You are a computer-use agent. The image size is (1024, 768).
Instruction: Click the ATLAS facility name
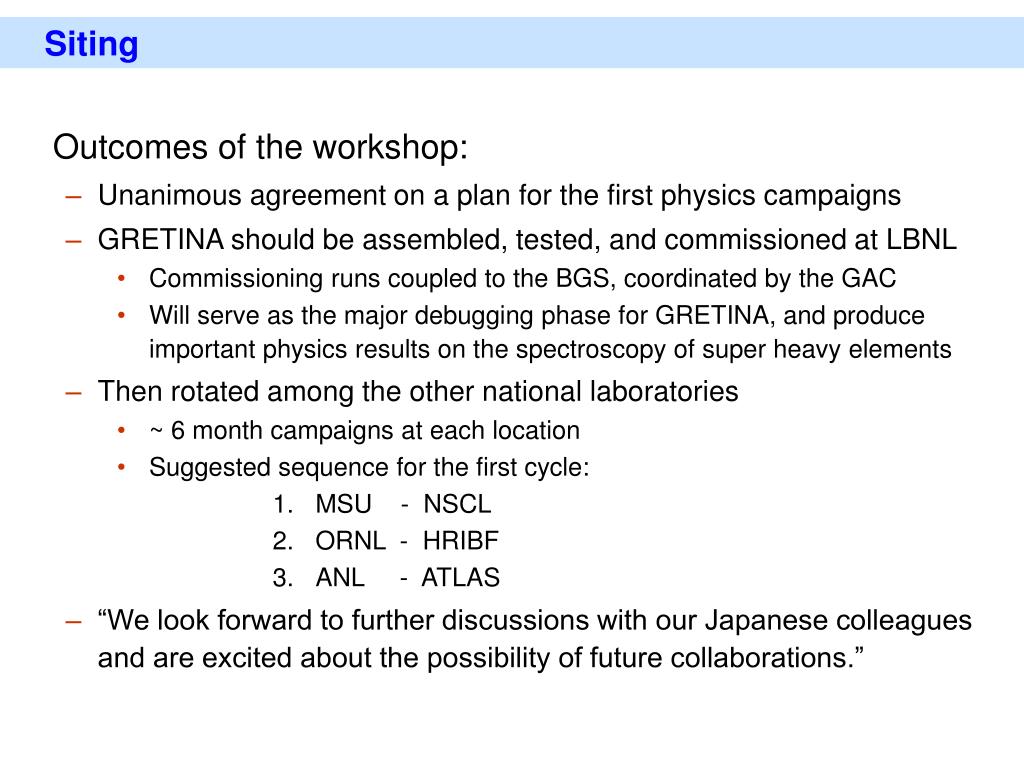pos(460,577)
